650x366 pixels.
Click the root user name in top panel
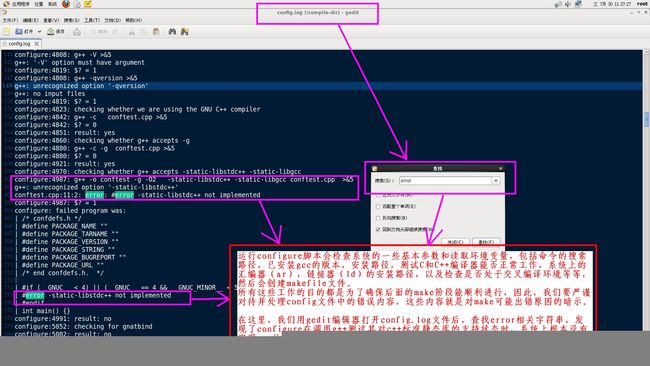click(642, 4)
